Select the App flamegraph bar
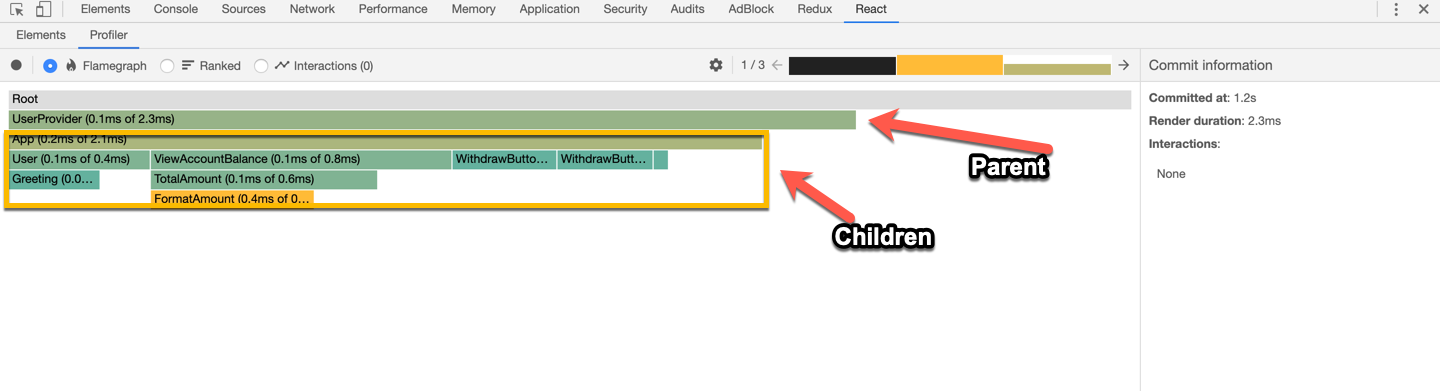The image size is (1440, 391). point(386,141)
